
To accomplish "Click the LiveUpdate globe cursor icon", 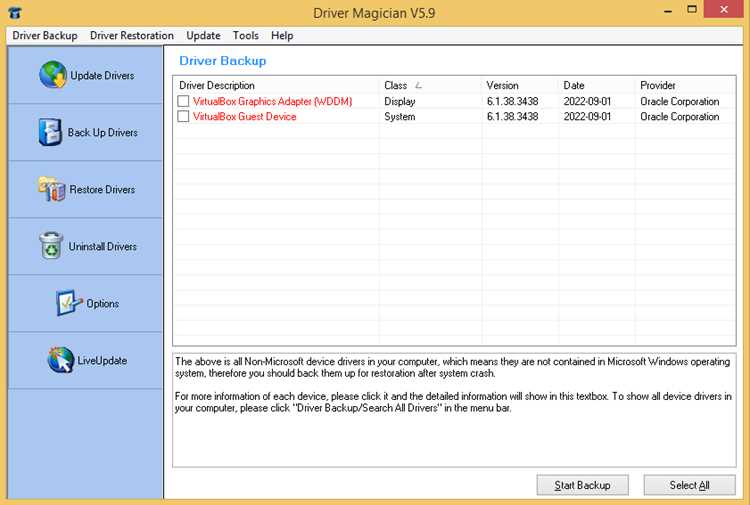I will [61, 360].
